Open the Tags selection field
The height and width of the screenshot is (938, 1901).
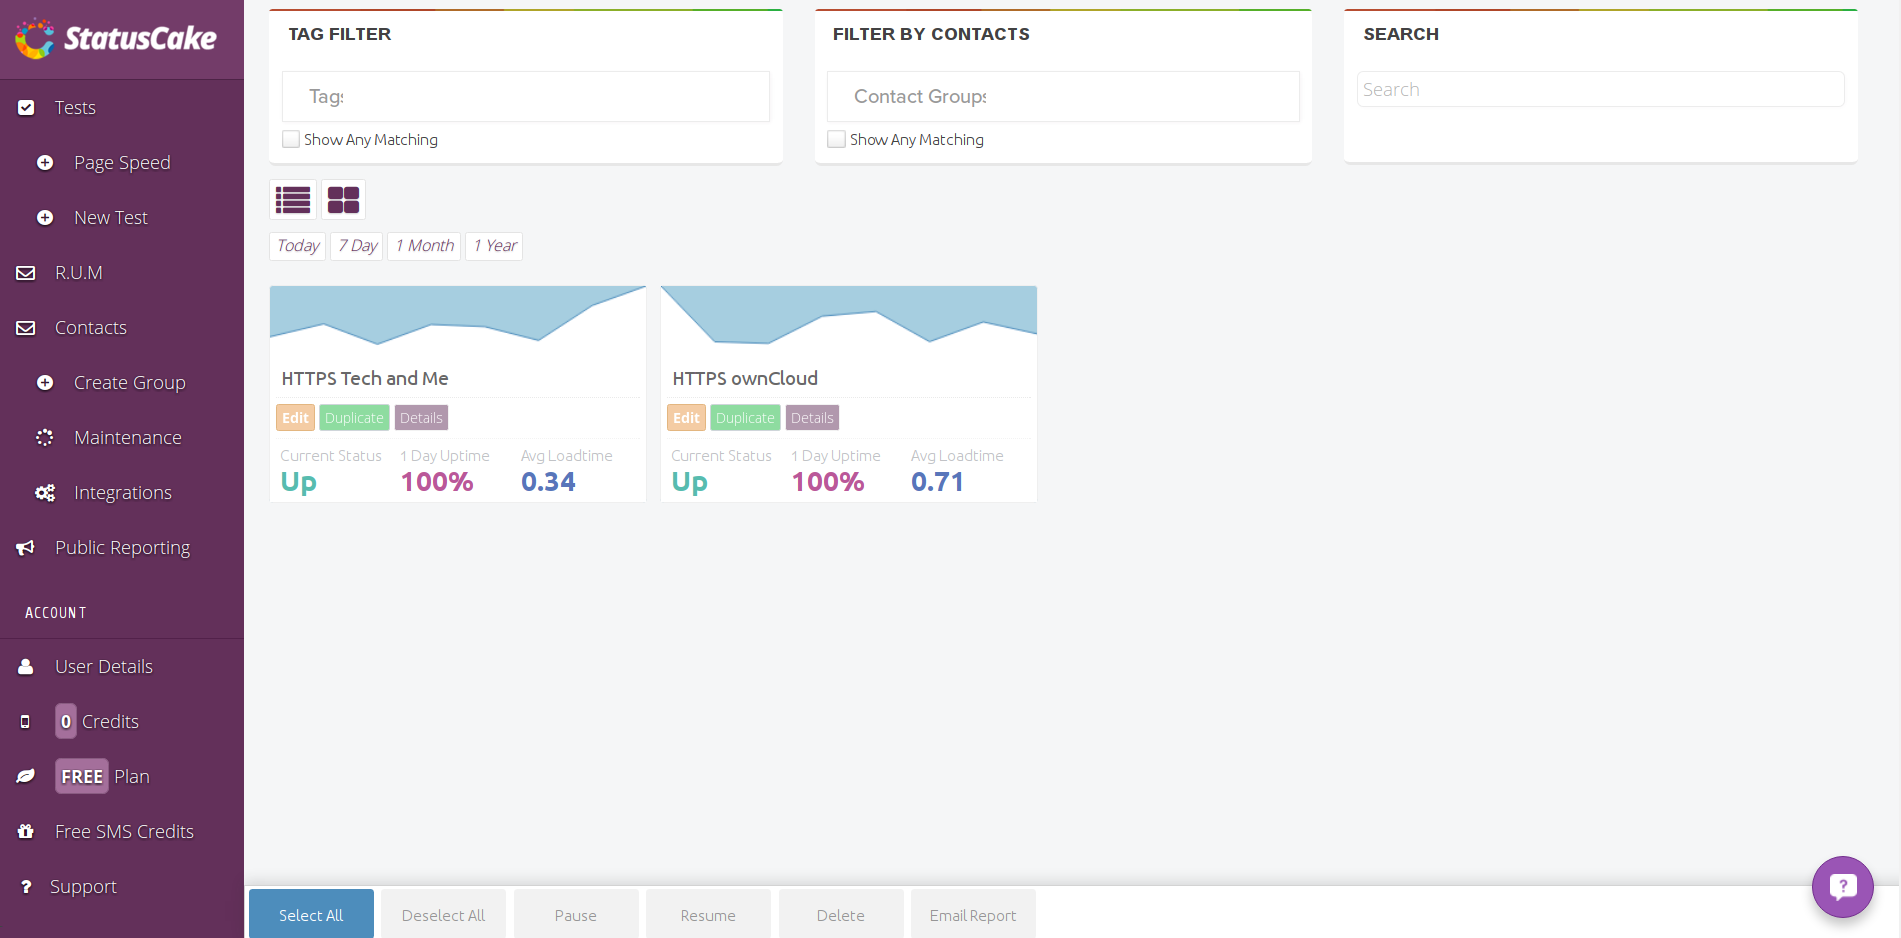pos(526,96)
